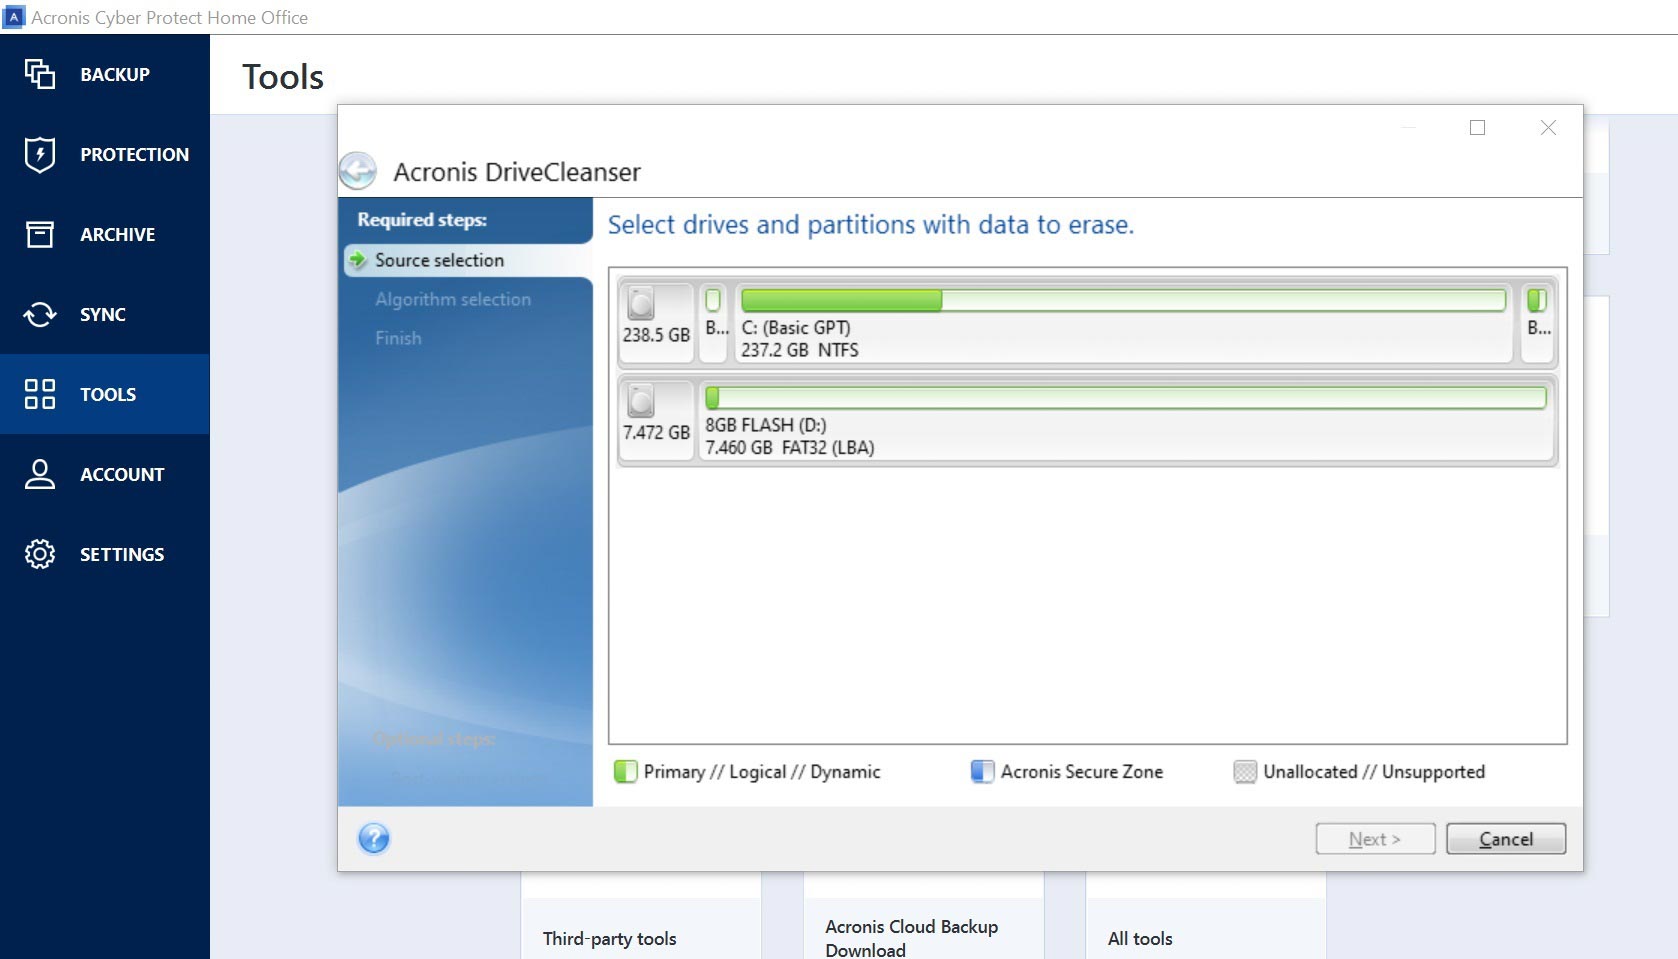Select the Archive box icon
The width and height of the screenshot is (1678, 959).
point(40,234)
